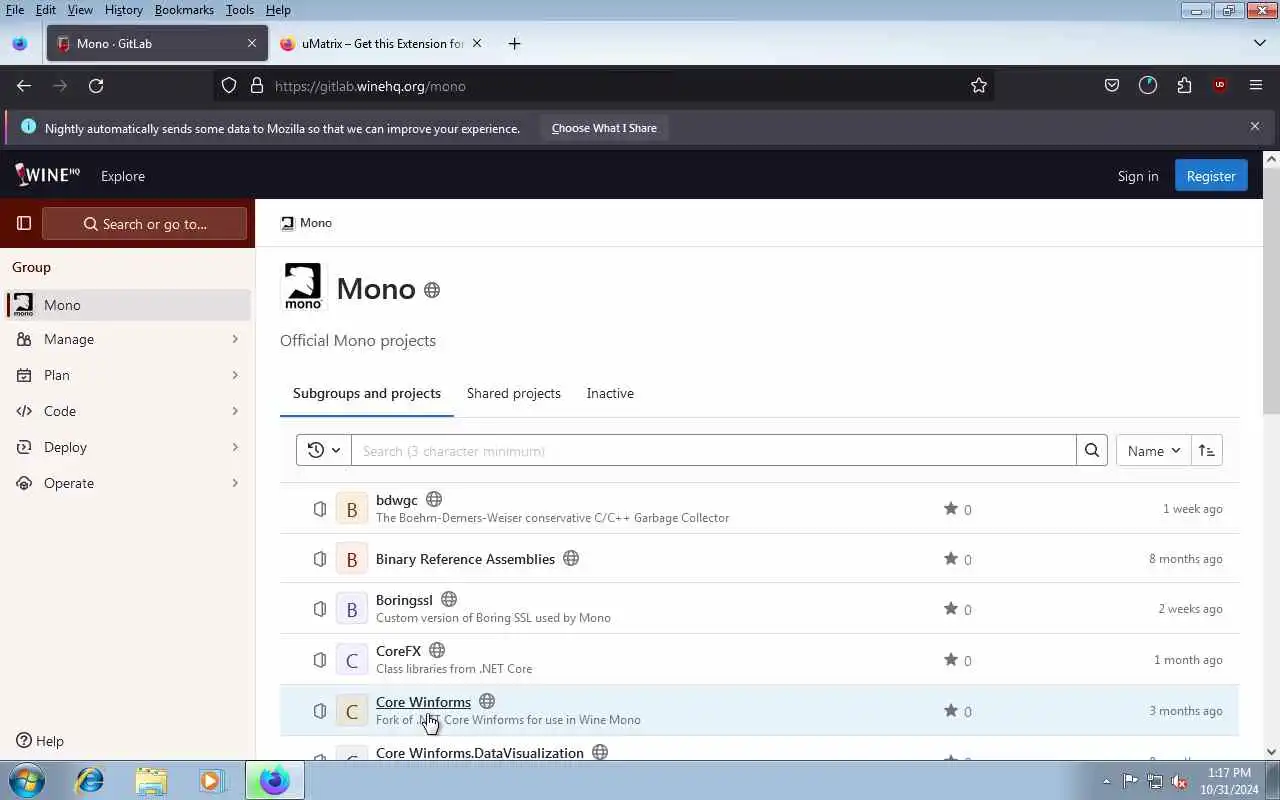
Task: Open the bdwgc project
Action: click(397, 500)
